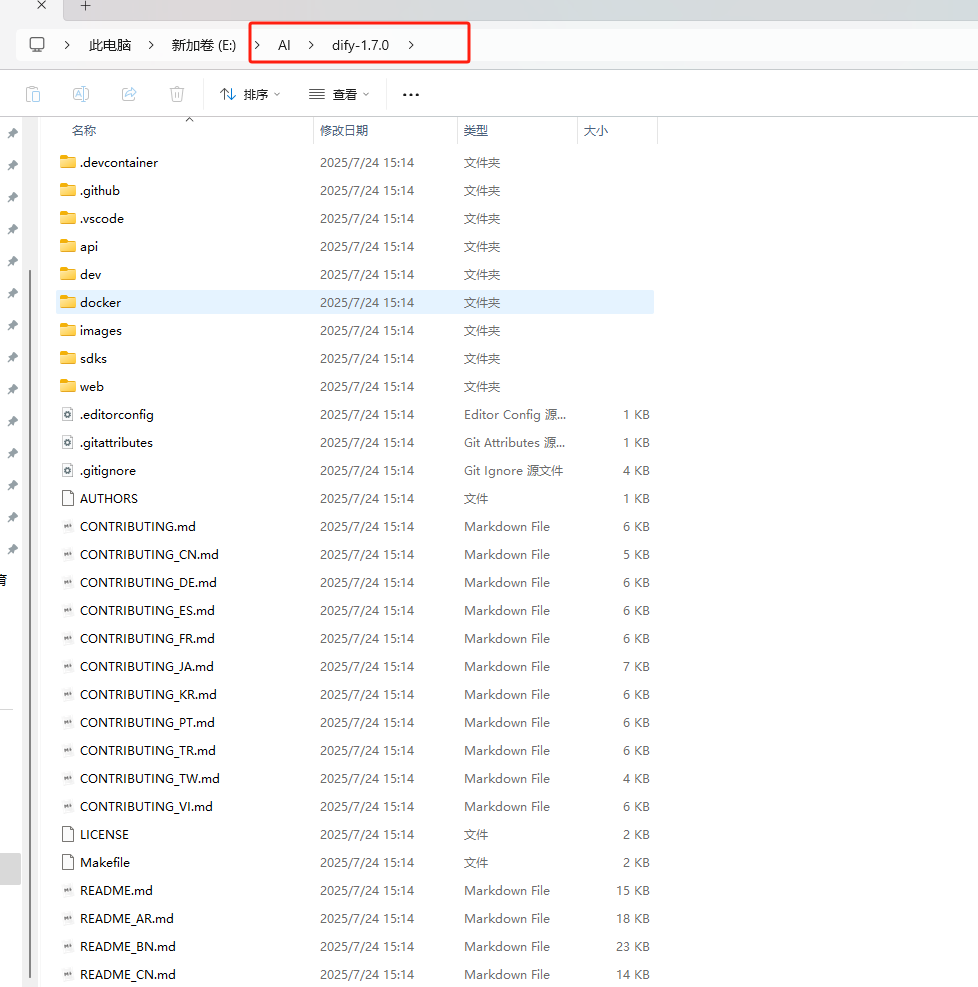The width and height of the screenshot is (978, 987).
Task: Sort by 修改日期 column header
Action: [344, 131]
